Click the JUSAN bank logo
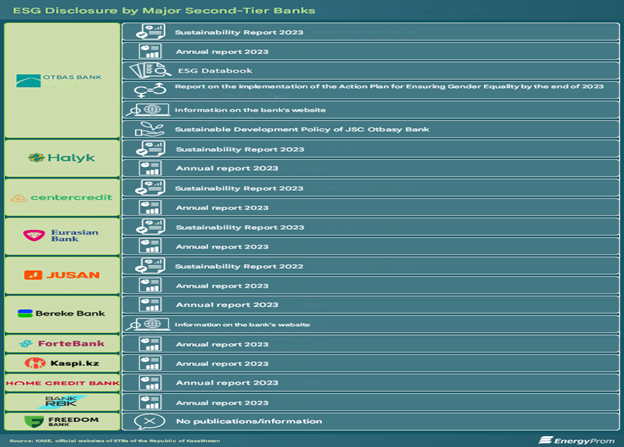The width and height of the screenshot is (624, 447). pyautogui.click(x=62, y=275)
